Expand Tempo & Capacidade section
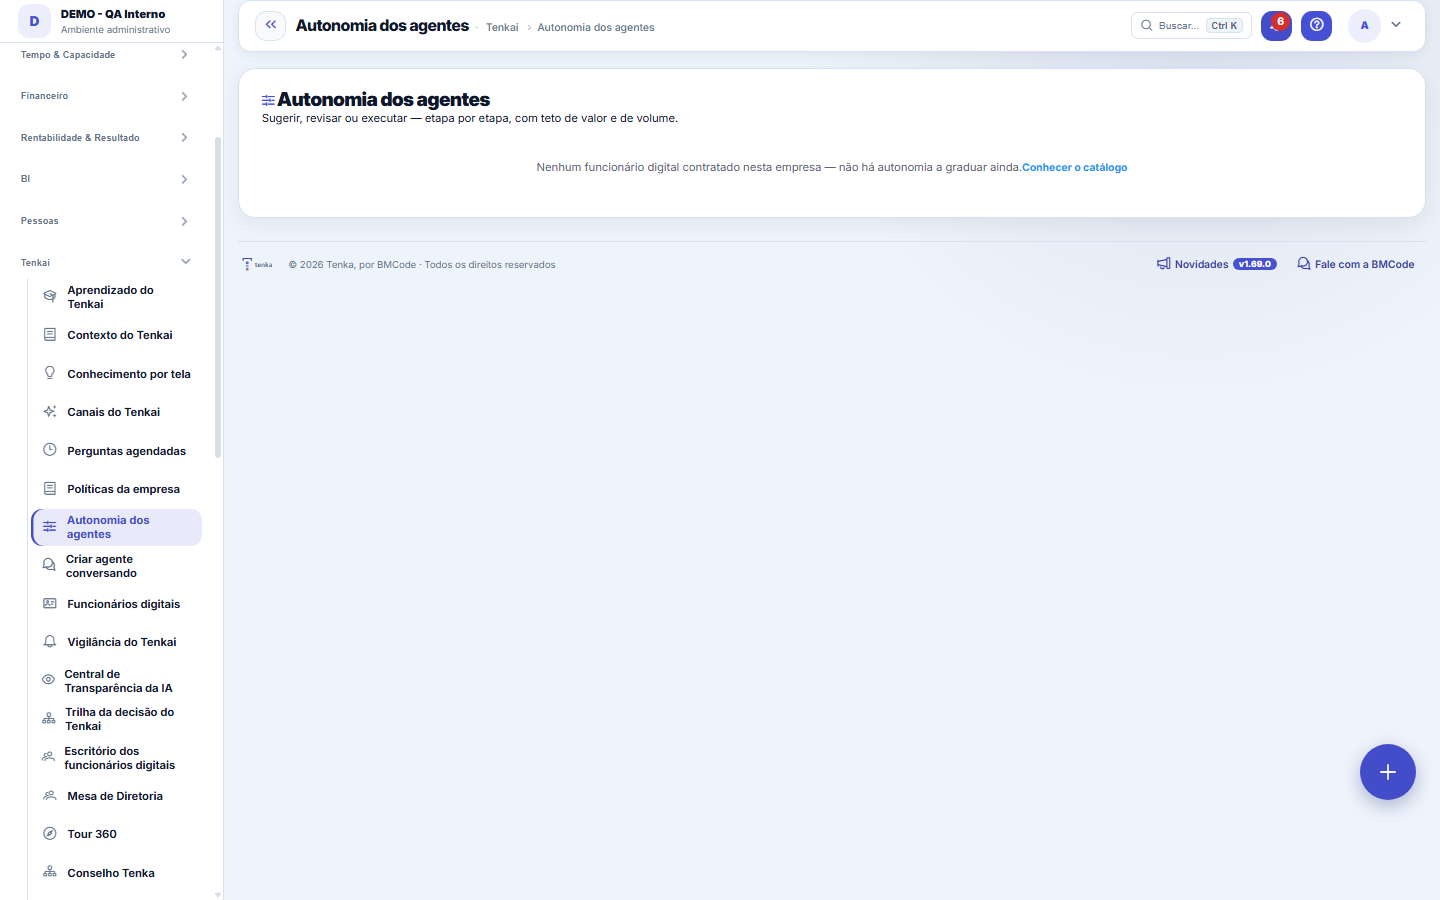This screenshot has width=1440, height=900. pos(105,55)
